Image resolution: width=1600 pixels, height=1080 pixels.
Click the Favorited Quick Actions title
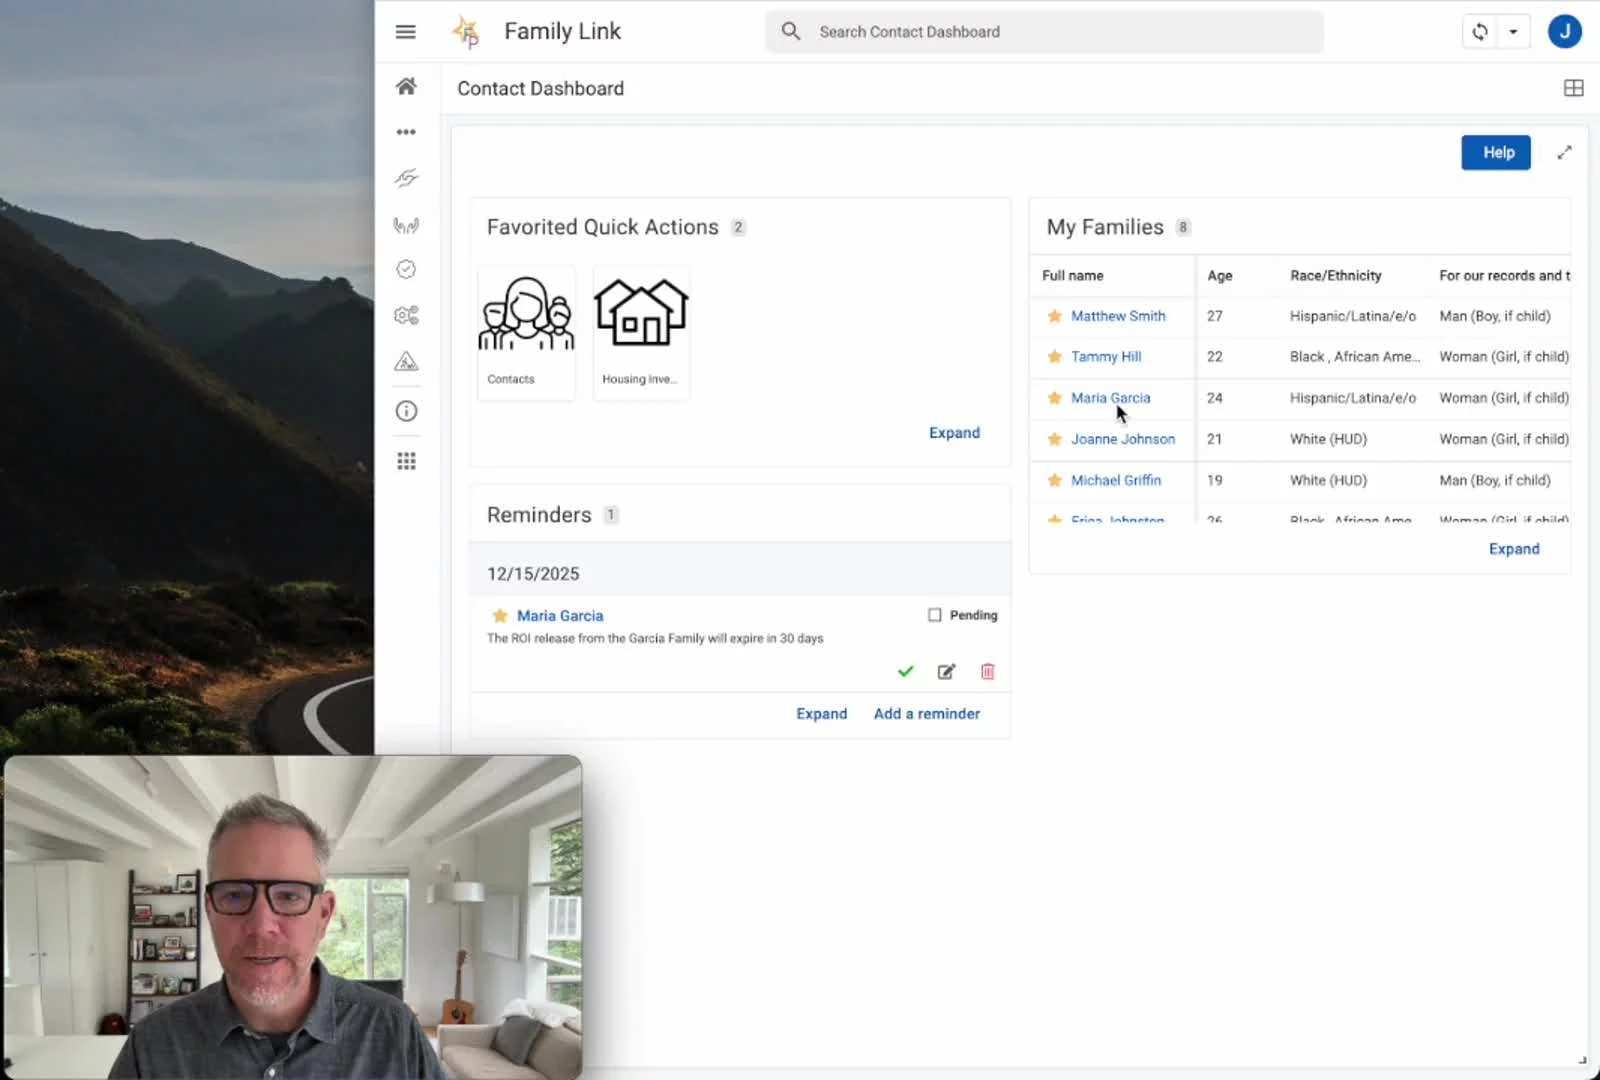coord(602,227)
